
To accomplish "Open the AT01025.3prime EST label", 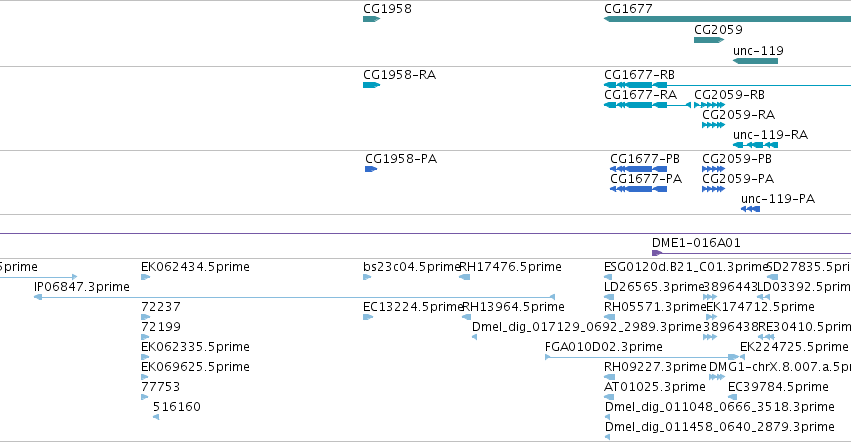I will coord(655,387).
